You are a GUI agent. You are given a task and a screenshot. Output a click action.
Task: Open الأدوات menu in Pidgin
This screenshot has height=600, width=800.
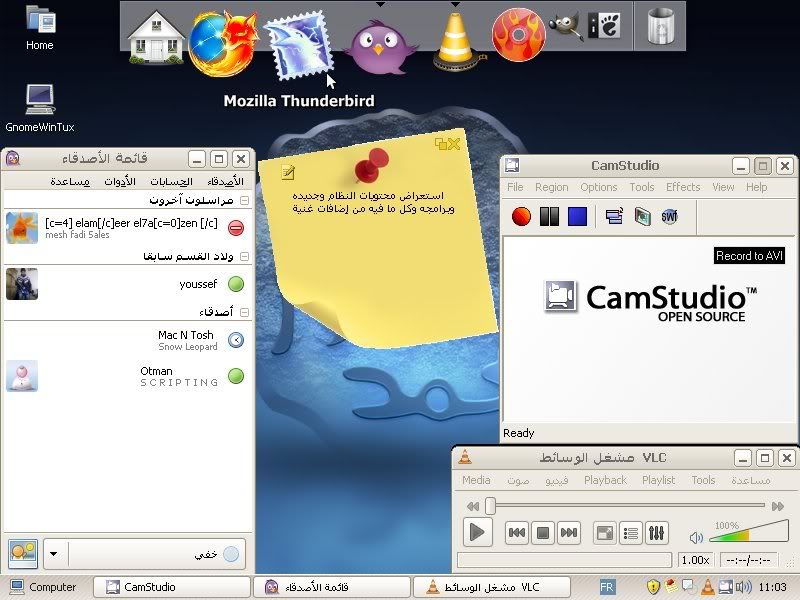click(120, 181)
